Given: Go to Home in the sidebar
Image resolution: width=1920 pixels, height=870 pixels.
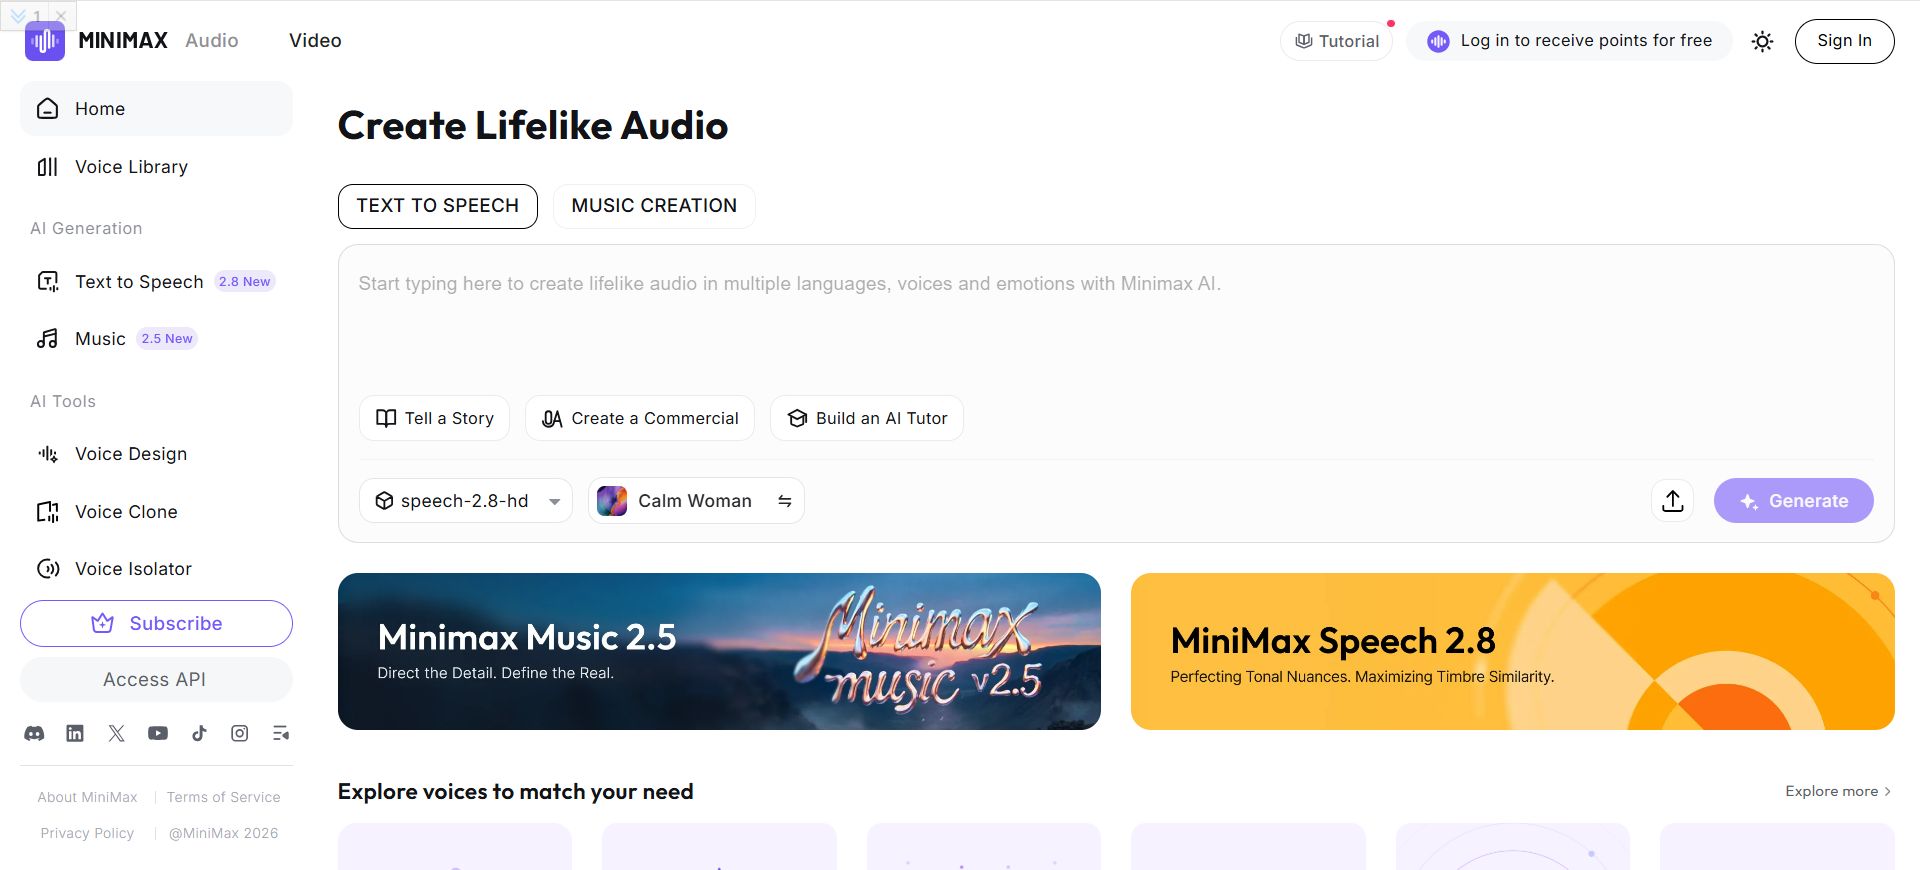Looking at the screenshot, I should (x=156, y=109).
